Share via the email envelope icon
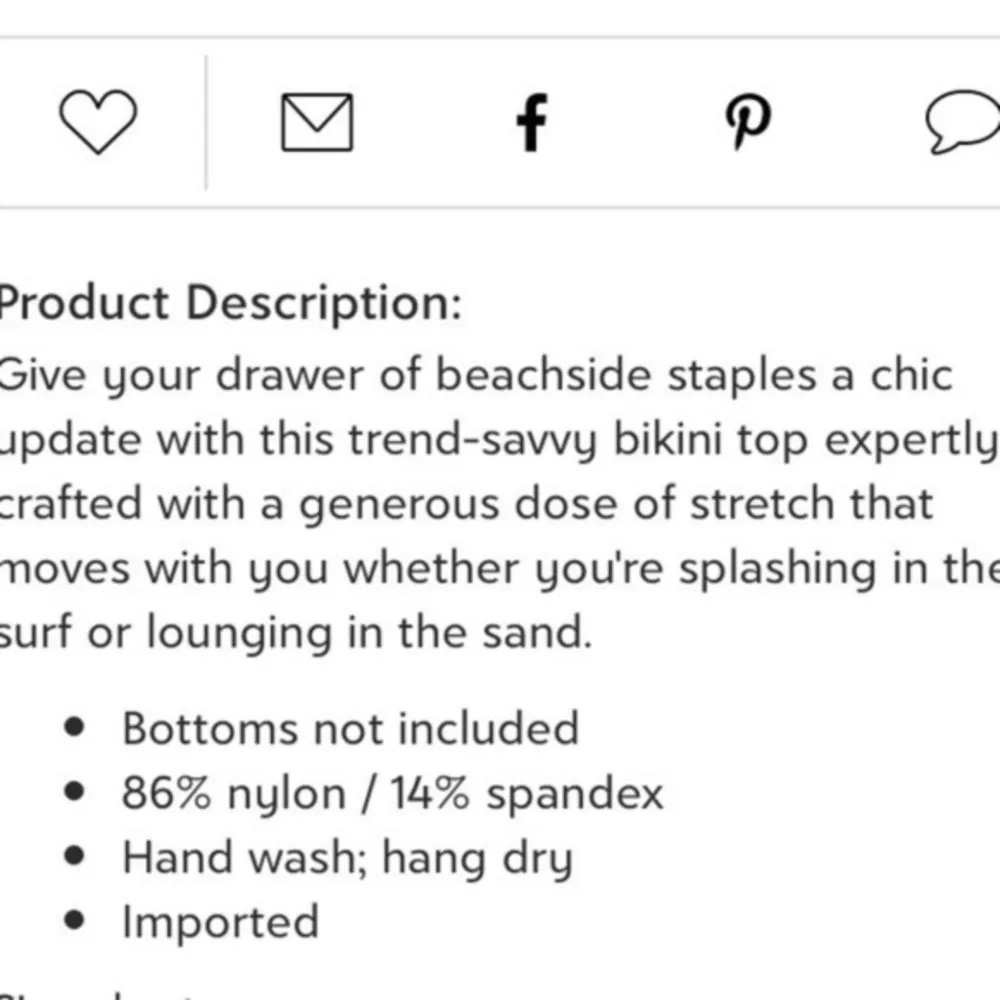 [x=316, y=123]
